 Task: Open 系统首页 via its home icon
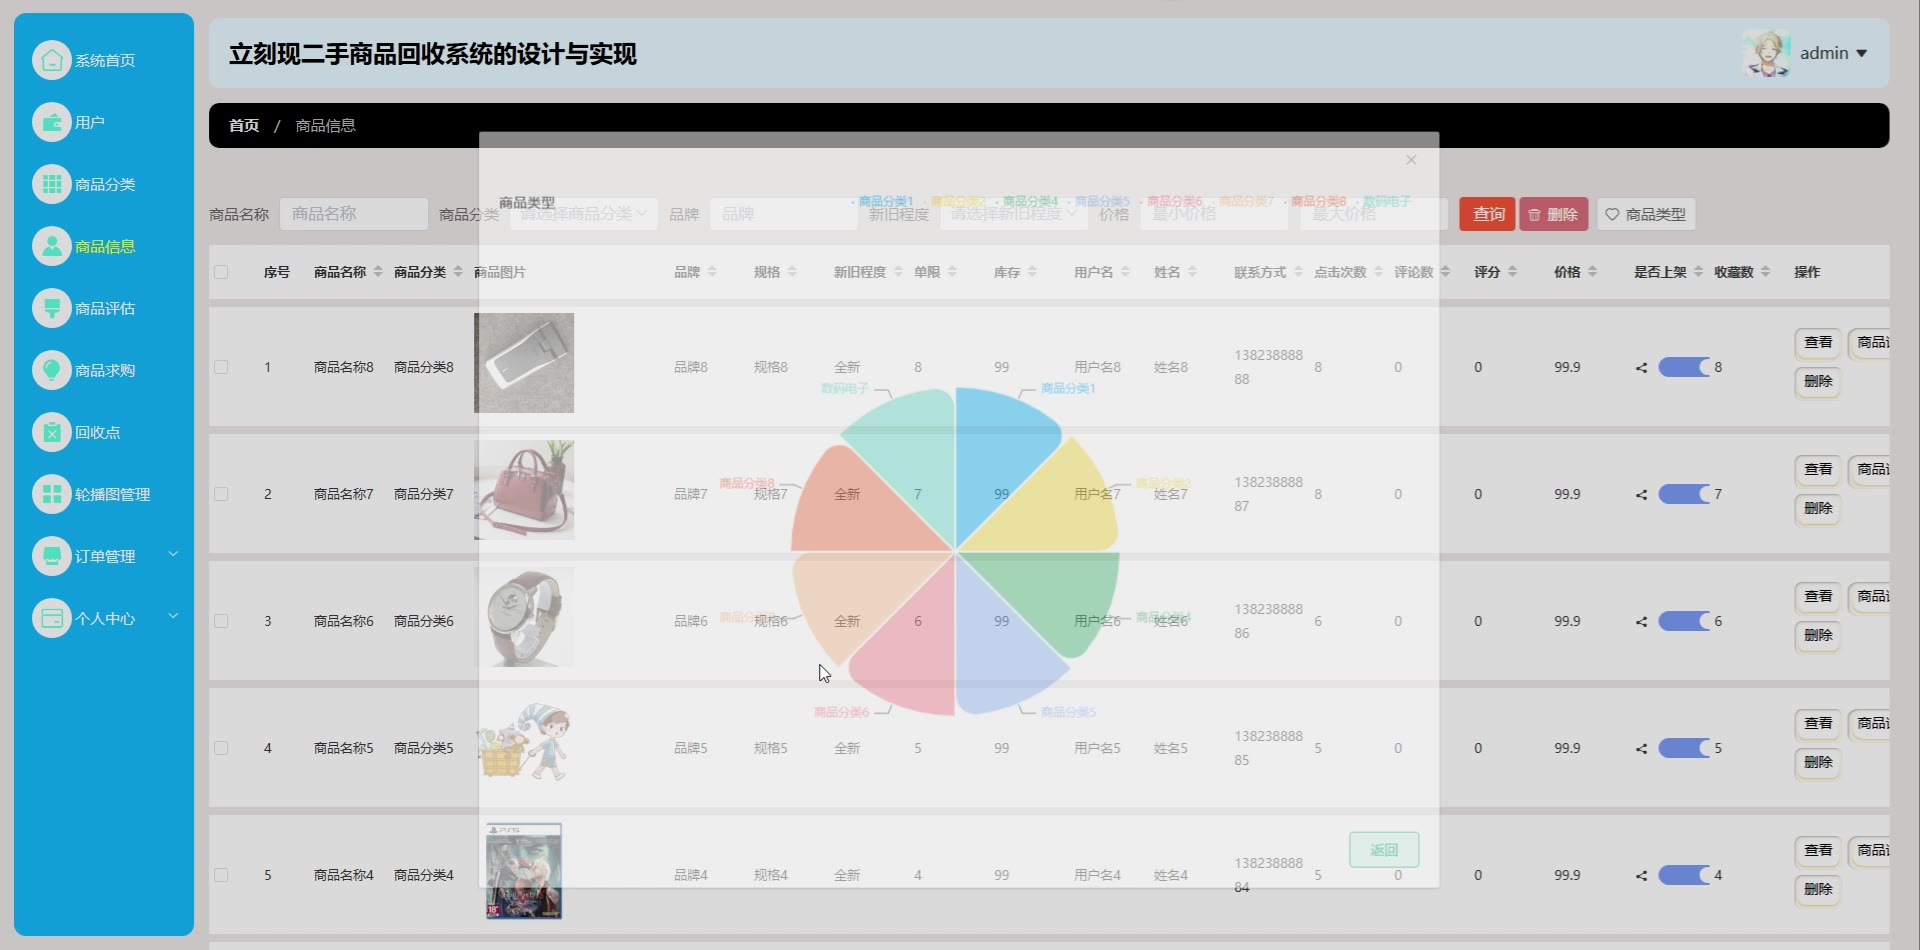point(52,60)
